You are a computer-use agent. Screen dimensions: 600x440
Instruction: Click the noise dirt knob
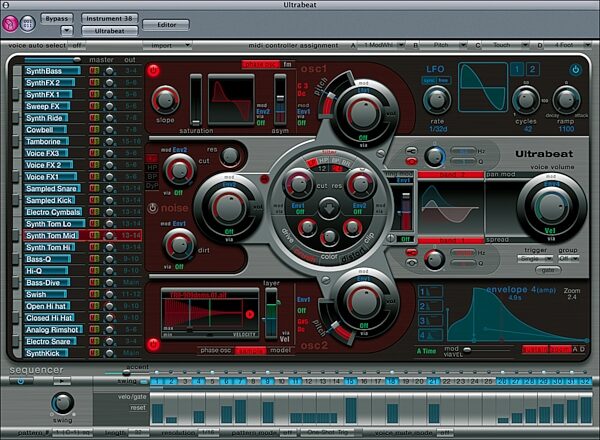click(179, 246)
